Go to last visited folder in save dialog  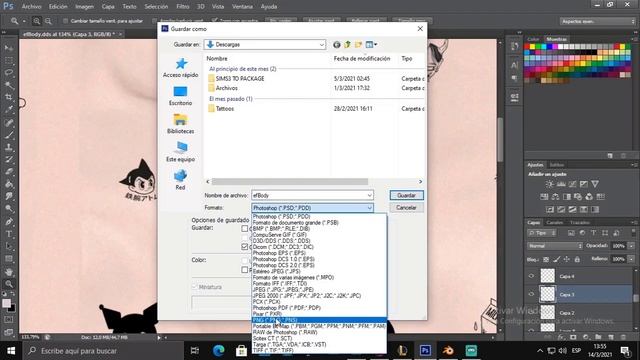pos(337,44)
